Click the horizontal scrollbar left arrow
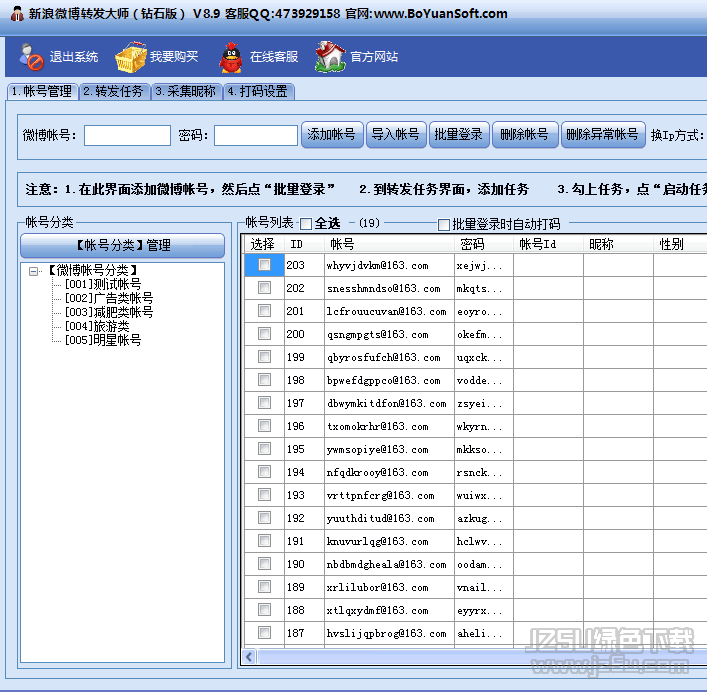 (x=249, y=656)
